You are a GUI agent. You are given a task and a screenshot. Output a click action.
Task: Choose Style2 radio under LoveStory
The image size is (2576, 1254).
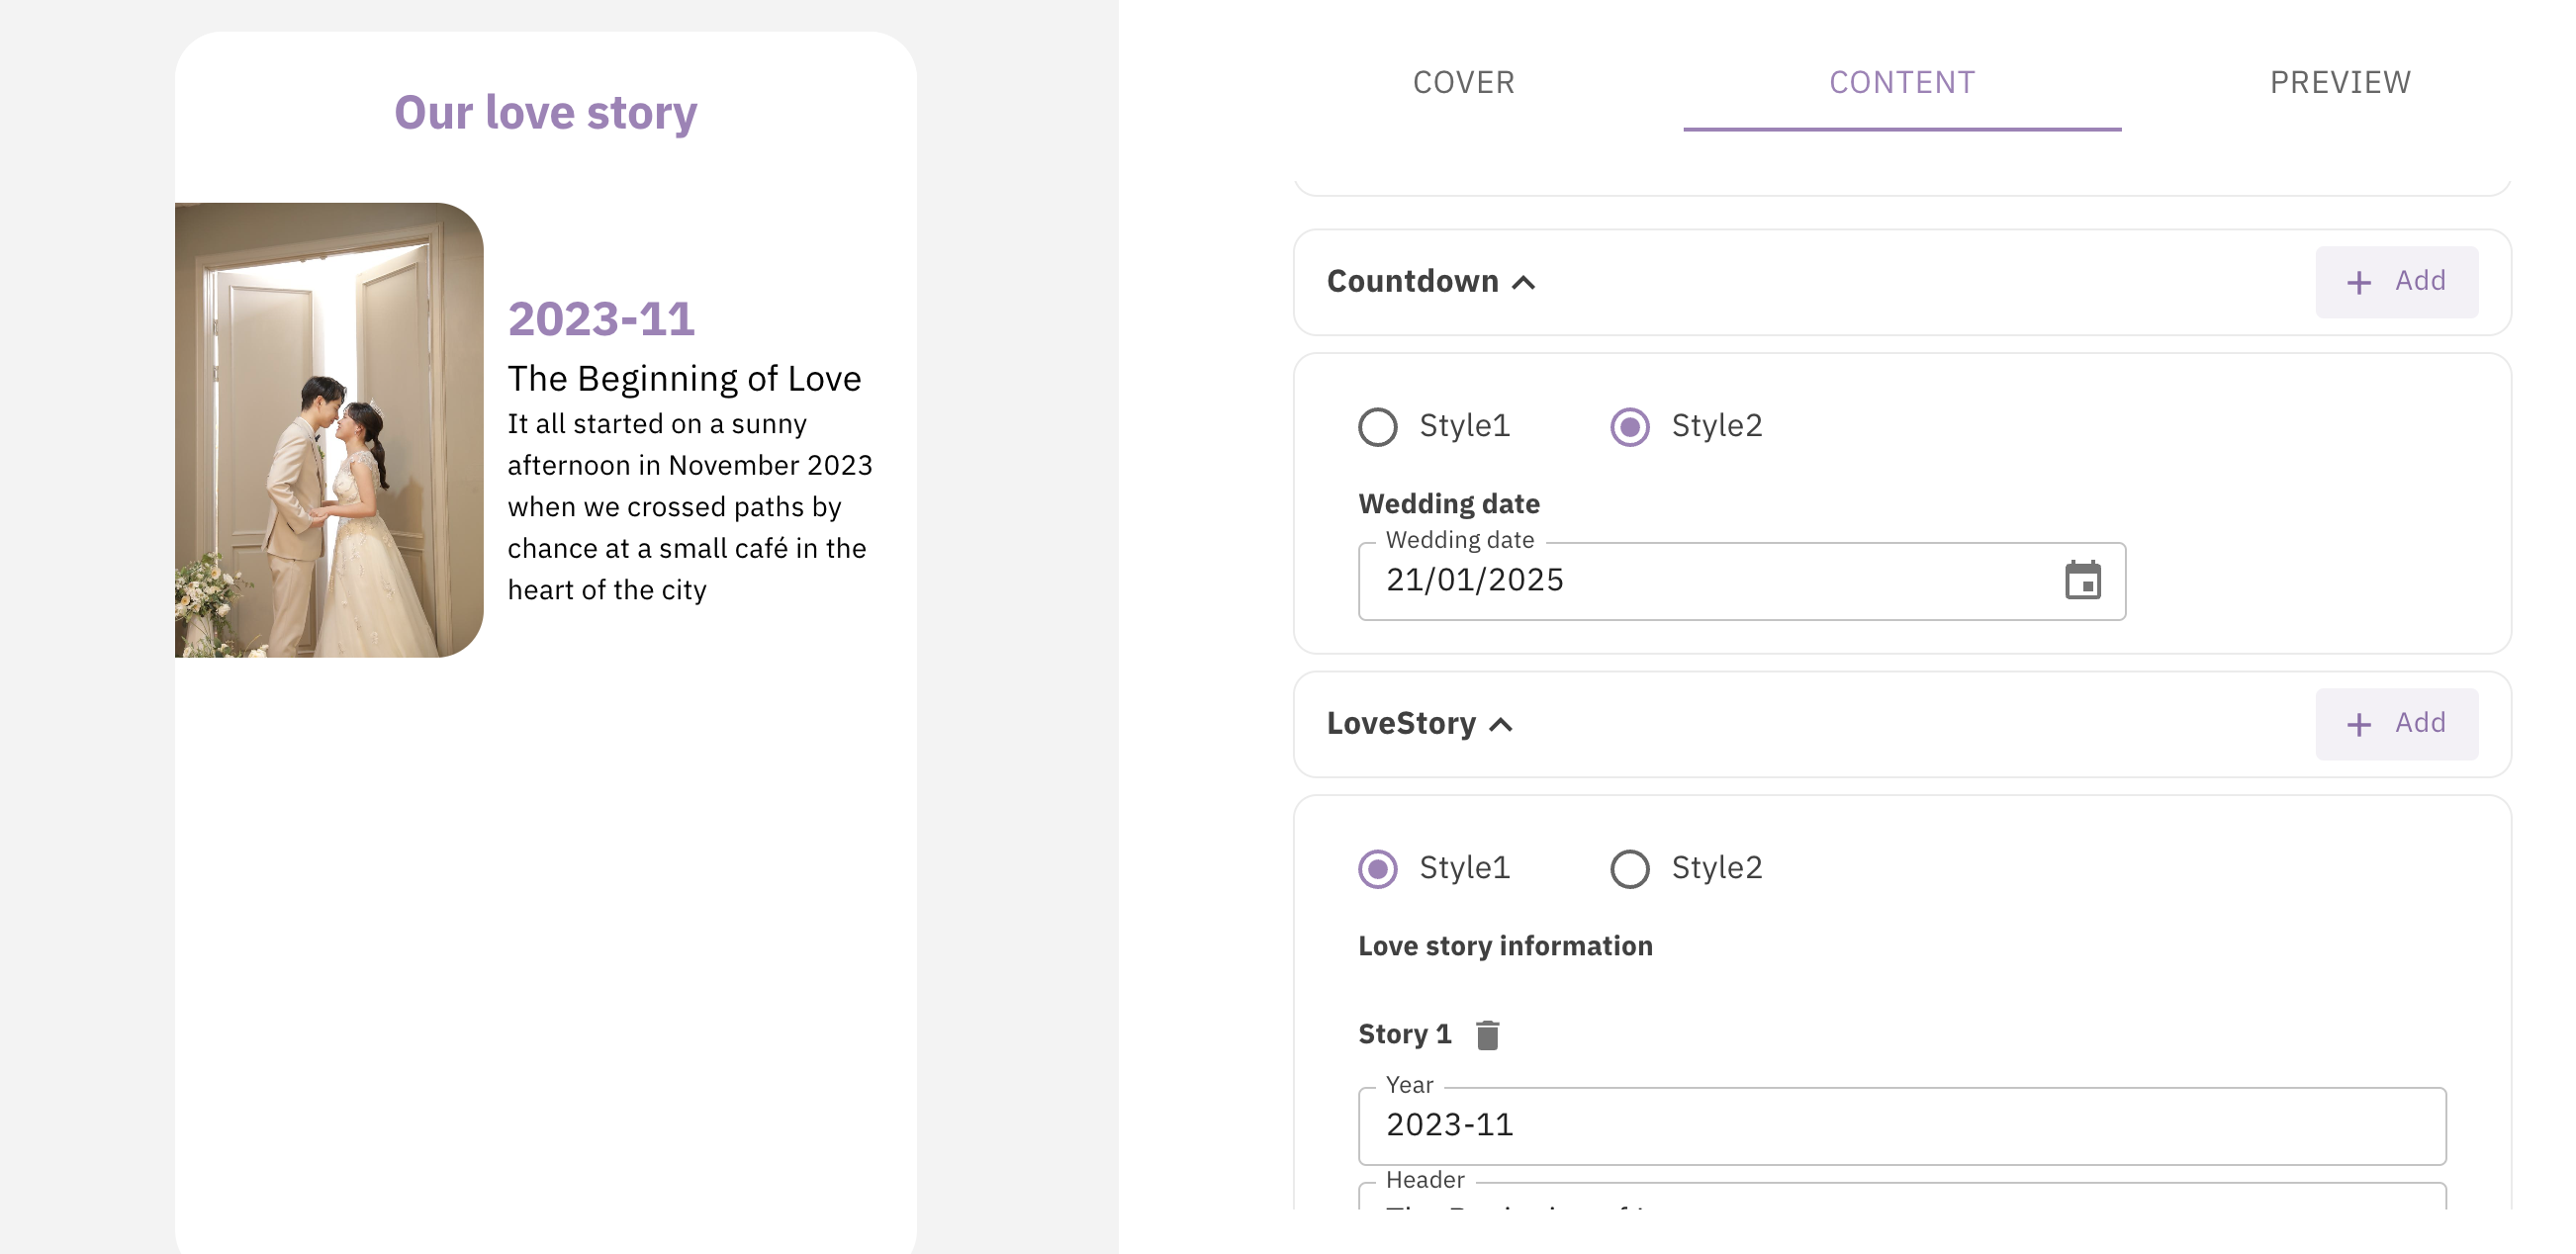[x=1629, y=868]
